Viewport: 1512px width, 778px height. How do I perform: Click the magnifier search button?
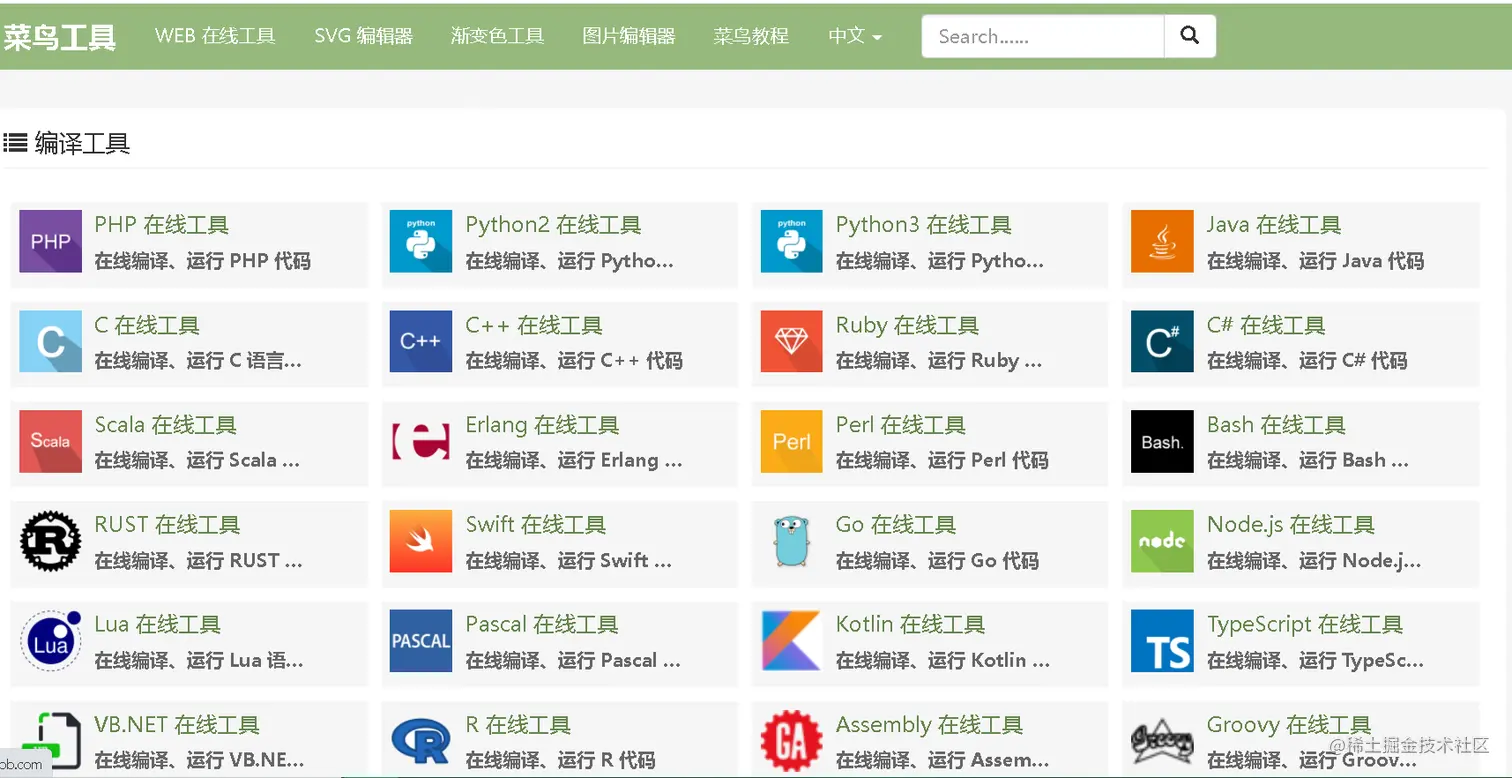(x=1190, y=36)
